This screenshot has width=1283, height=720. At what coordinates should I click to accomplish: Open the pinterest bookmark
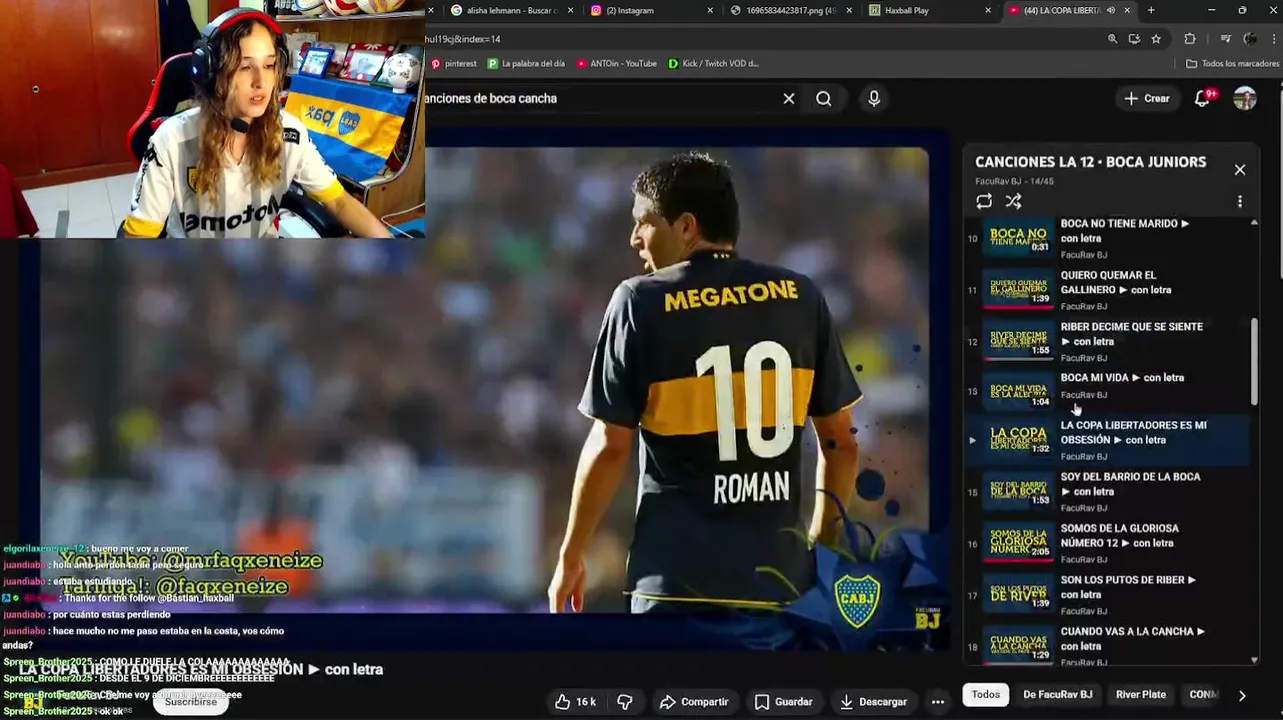pyautogui.click(x=453, y=63)
